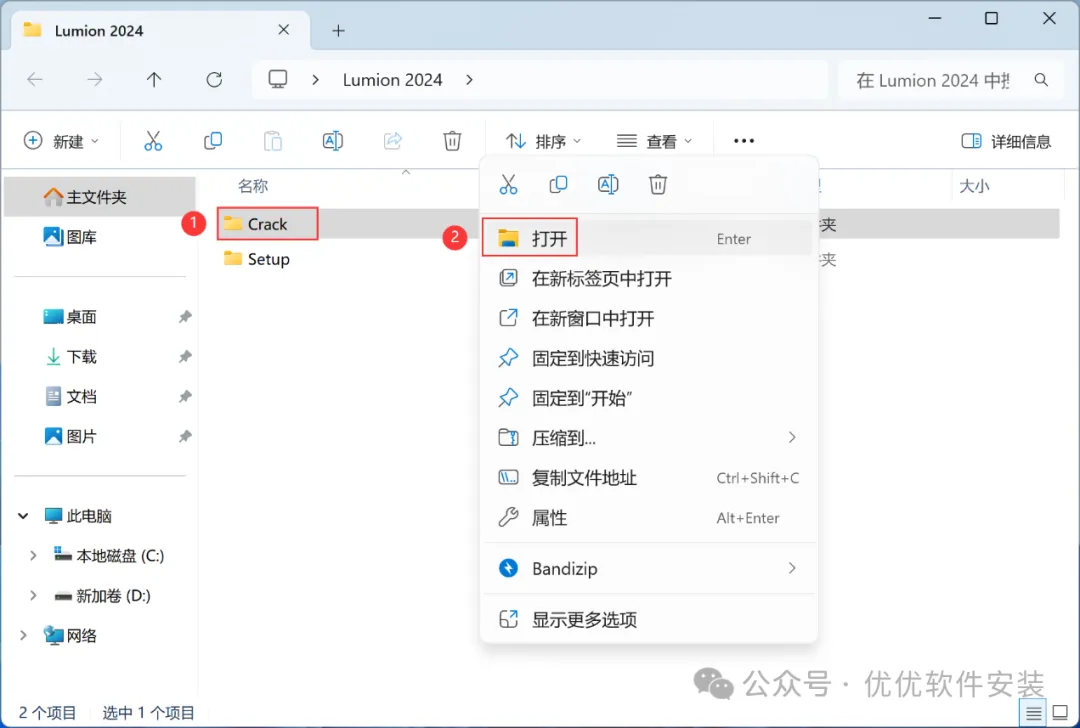Click chevron after Lumion 2024 in the address bar
Viewport: 1080px width, 728px height.
pyautogui.click(x=469, y=80)
